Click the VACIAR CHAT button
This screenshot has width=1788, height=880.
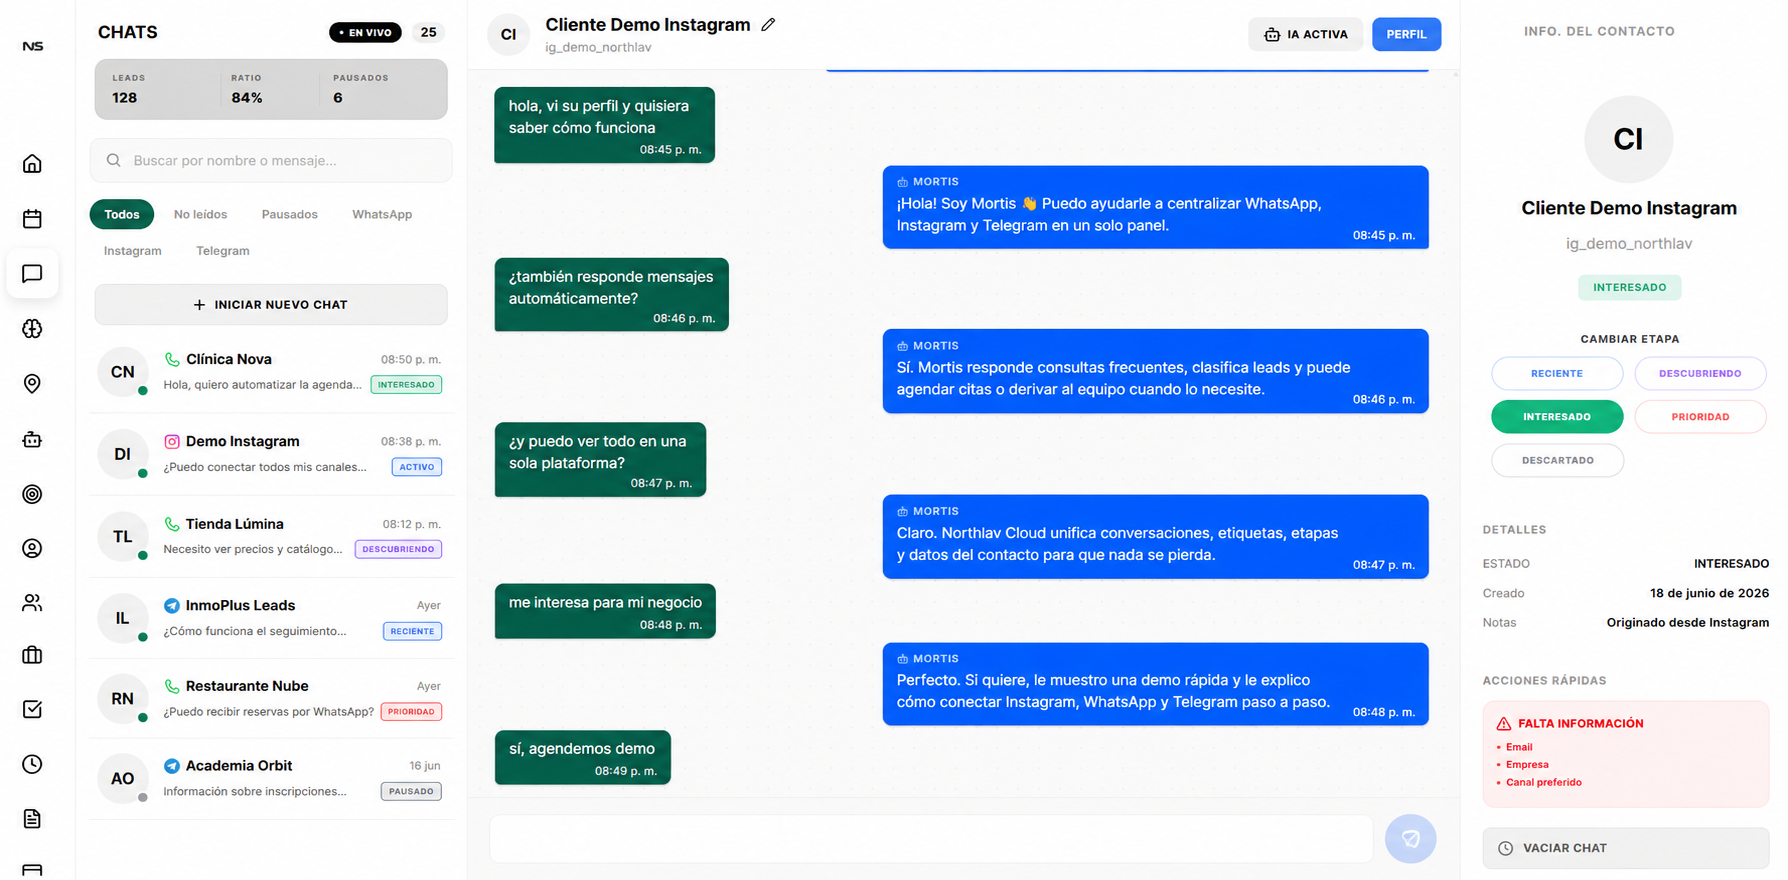tap(1625, 848)
